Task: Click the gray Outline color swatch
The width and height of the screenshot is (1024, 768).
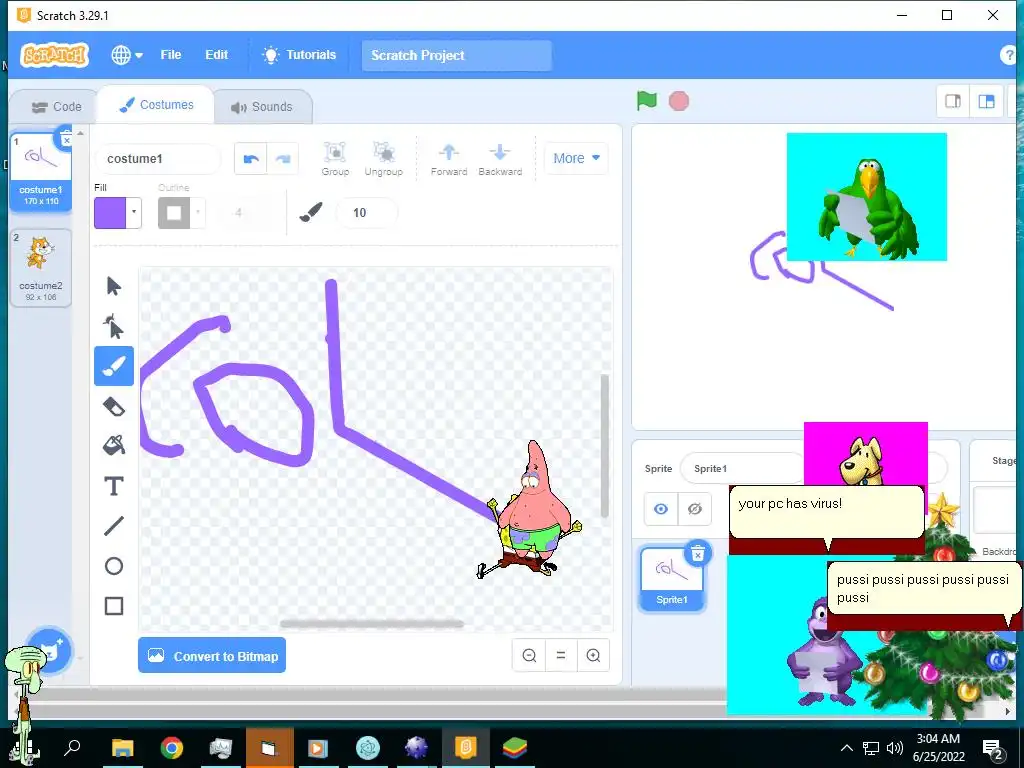Action: click(x=174, y=212)
